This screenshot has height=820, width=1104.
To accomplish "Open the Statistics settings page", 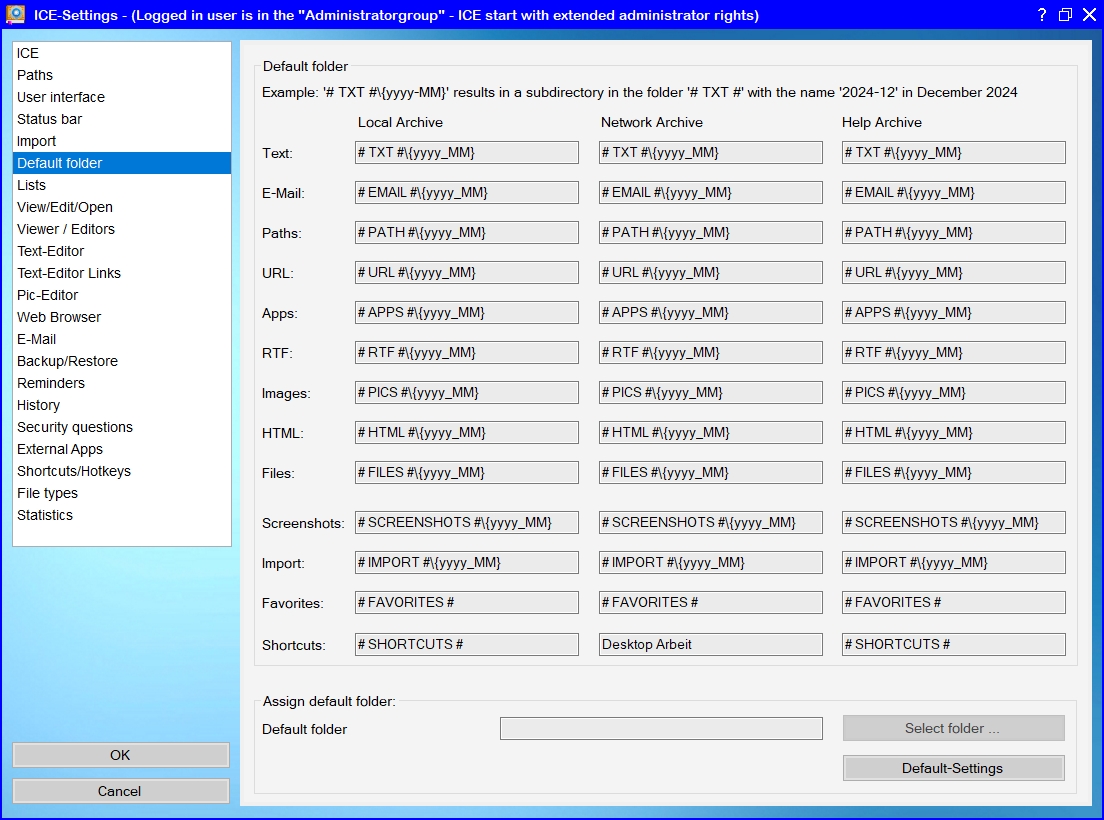I will click(45, 515).
